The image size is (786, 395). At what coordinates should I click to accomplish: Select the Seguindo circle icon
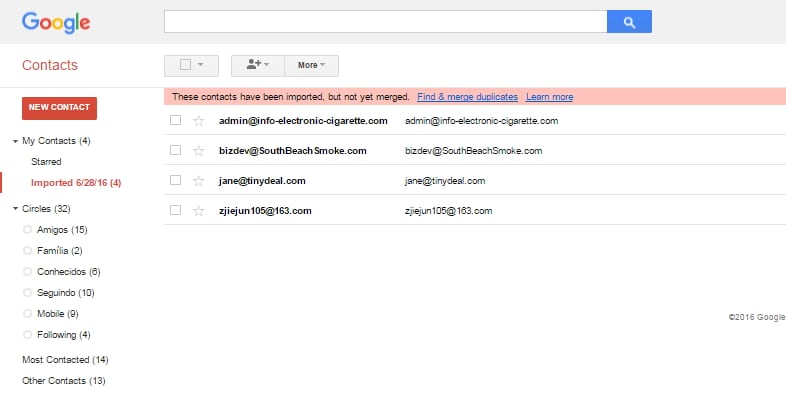28,293
